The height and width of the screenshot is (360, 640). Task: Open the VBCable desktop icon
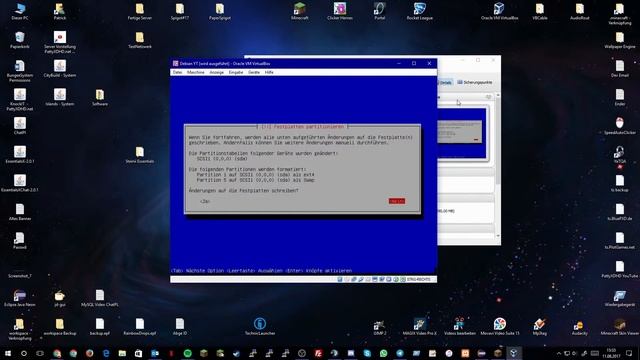540,11
